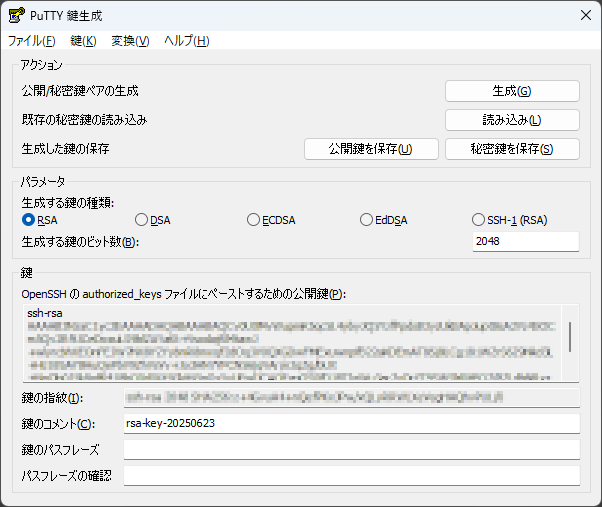
Task: Focus the パスフレーズの確認 field
Action: click(x=352, y=476)
